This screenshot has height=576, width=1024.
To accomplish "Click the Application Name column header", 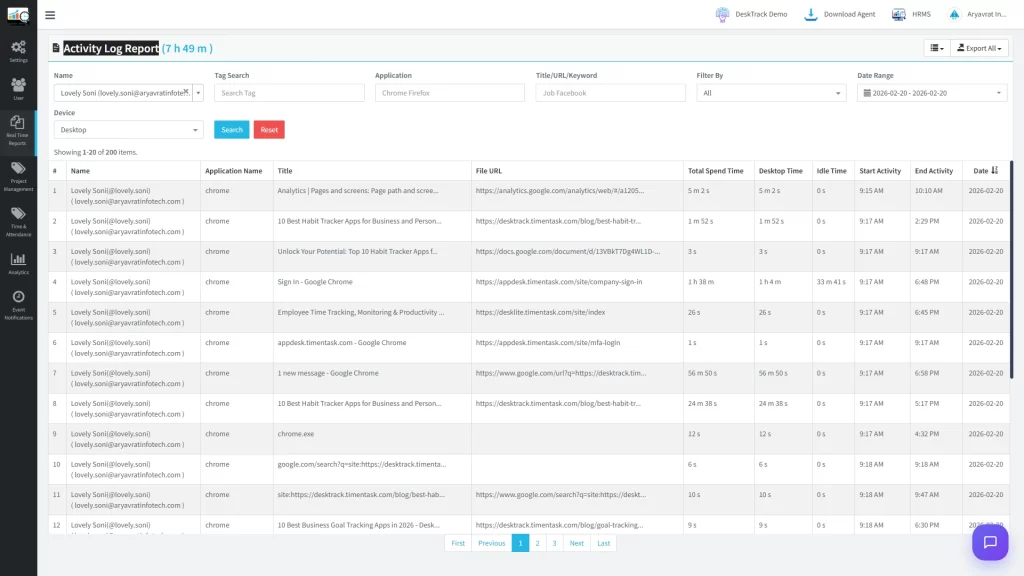I will point(234,170).
